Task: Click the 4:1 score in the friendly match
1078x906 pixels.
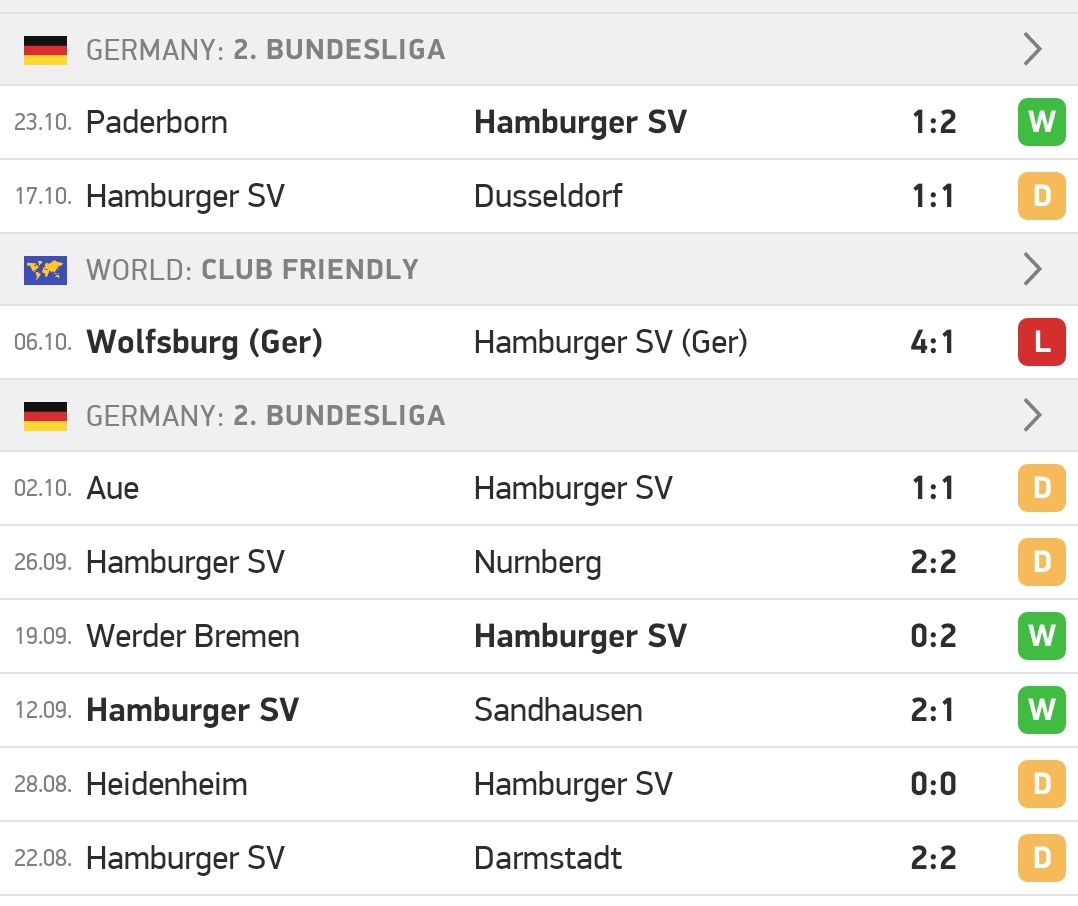Action: coord(932,342)
